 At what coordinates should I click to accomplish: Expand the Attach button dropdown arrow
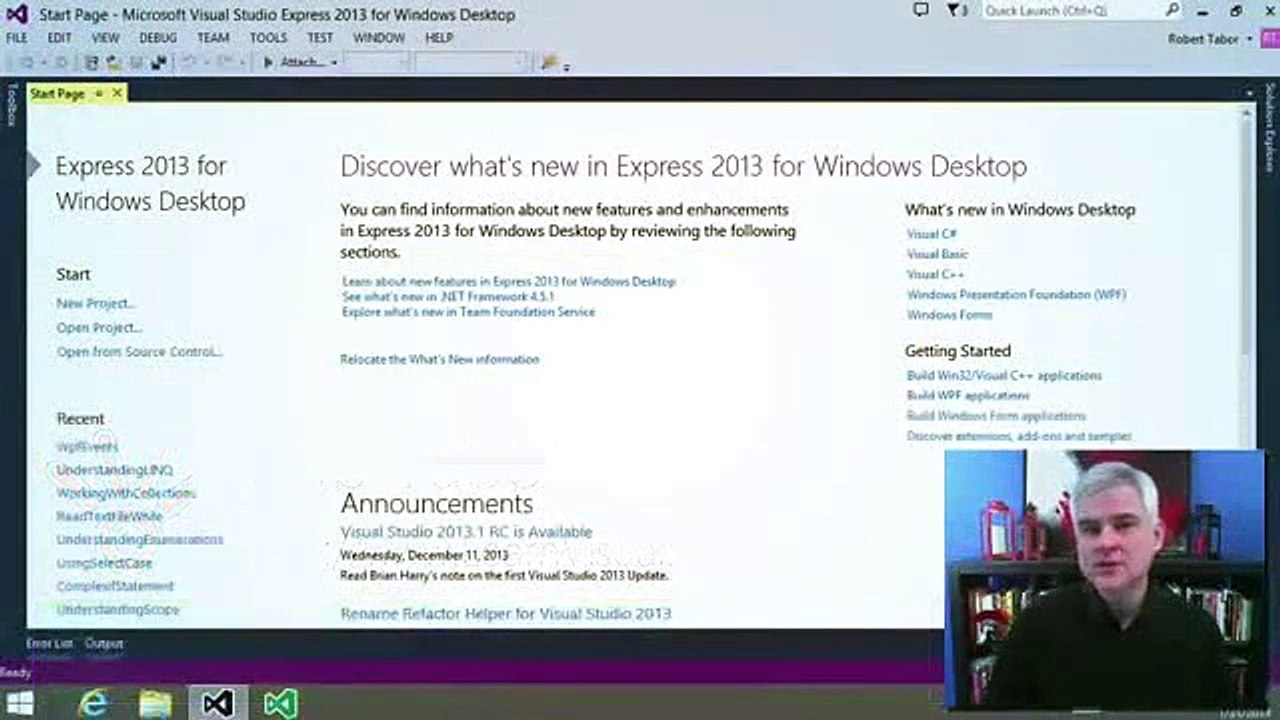[x=334, y=62]
